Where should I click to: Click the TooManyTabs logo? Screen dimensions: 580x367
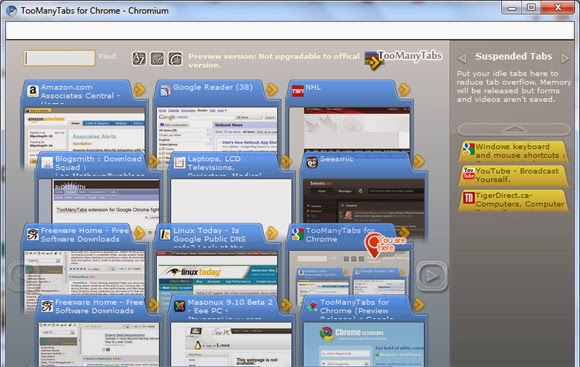pos(403,59)
